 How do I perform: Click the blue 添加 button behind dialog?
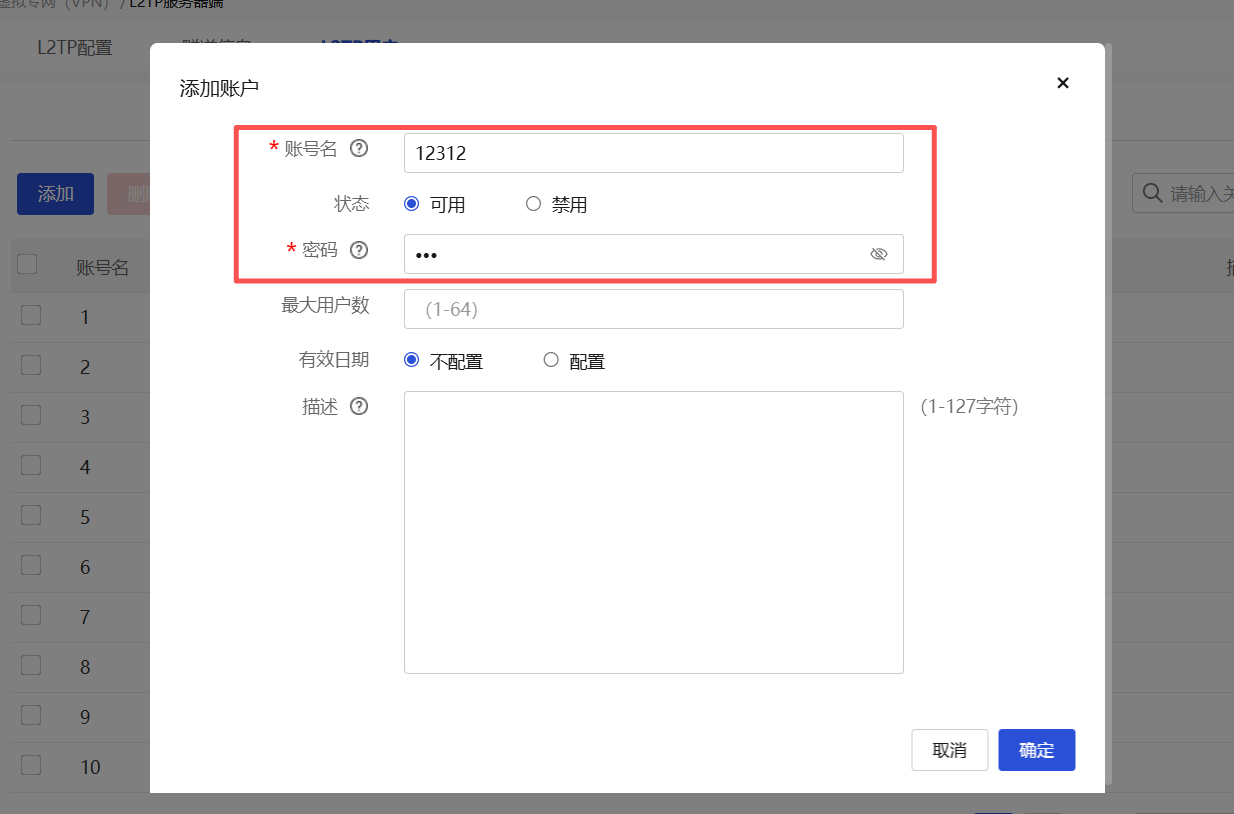(56, 194)
